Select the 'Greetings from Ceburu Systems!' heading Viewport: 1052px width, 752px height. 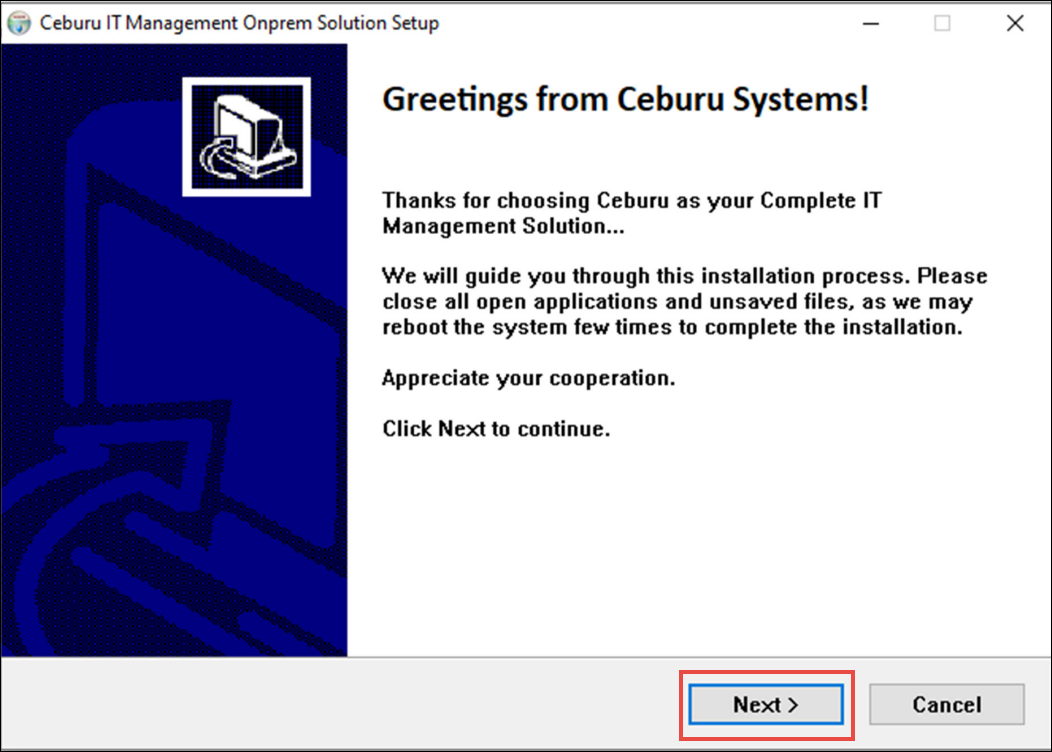pos(625,99)
